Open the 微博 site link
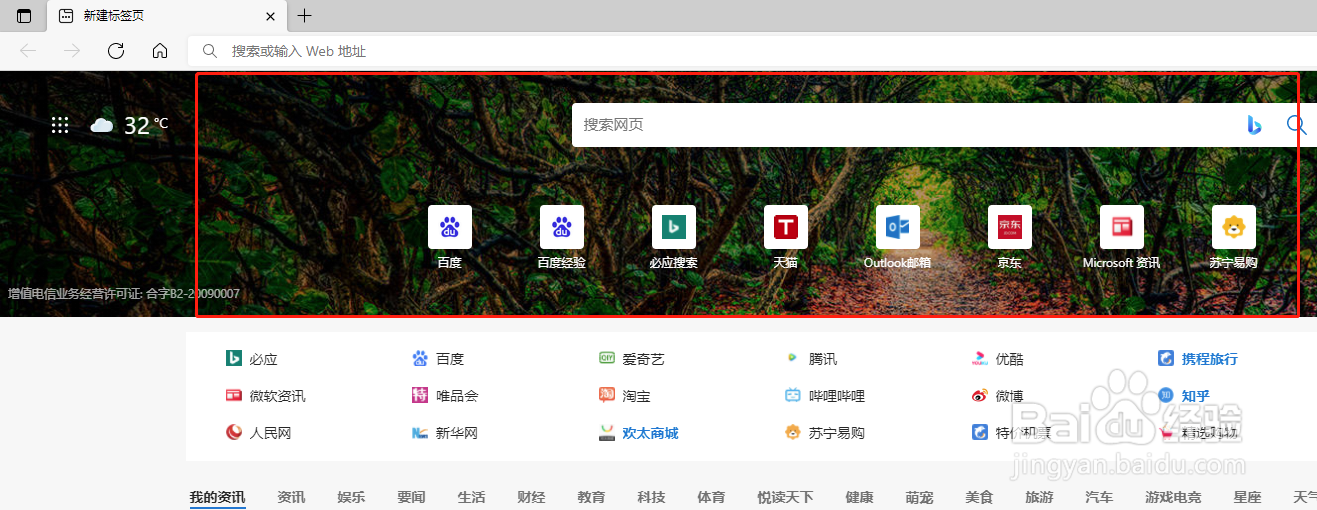 point(998,396)
